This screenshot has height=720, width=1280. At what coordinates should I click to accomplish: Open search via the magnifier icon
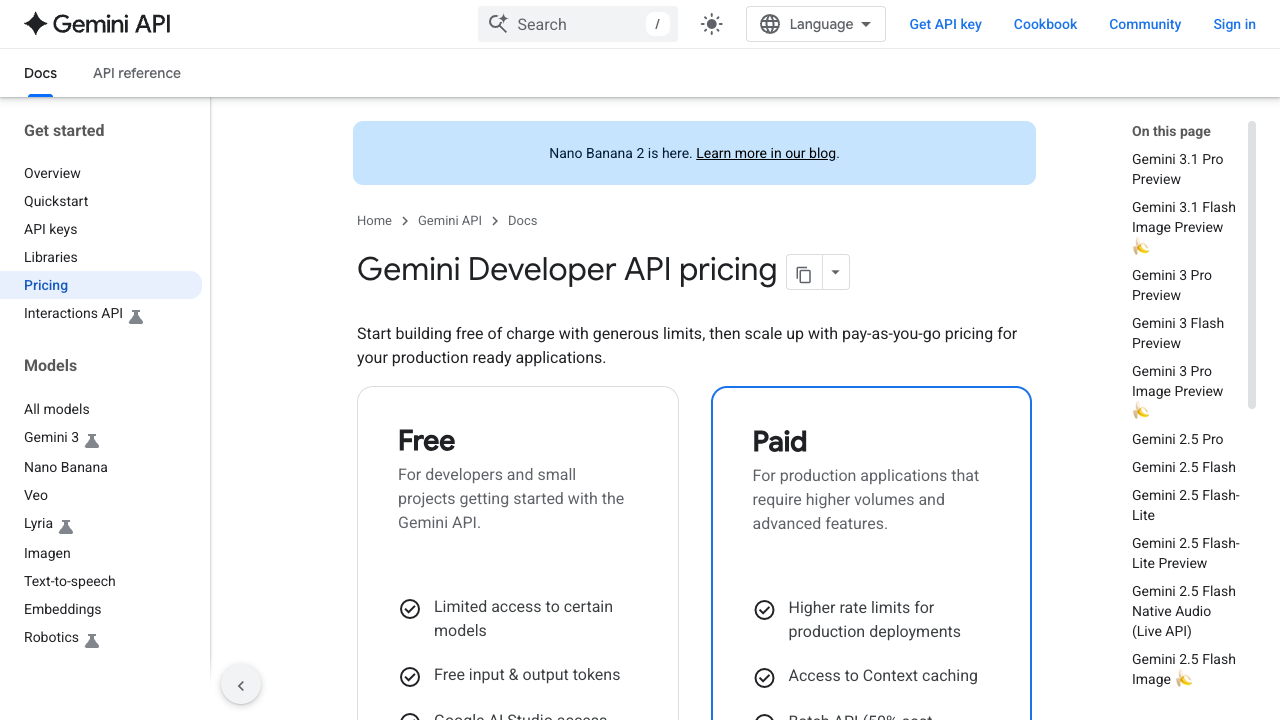tap(498, 23)
